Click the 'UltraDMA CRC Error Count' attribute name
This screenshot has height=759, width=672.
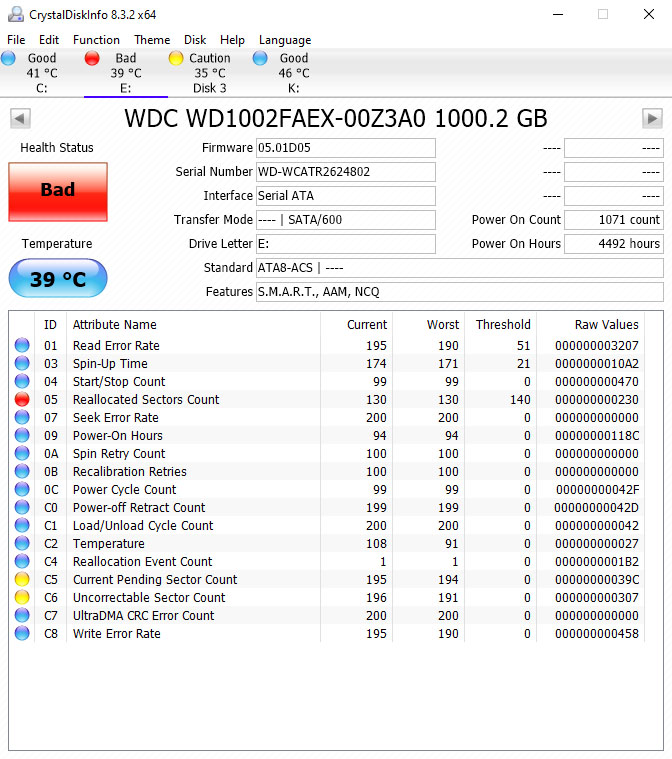click(x=143, y=615)
